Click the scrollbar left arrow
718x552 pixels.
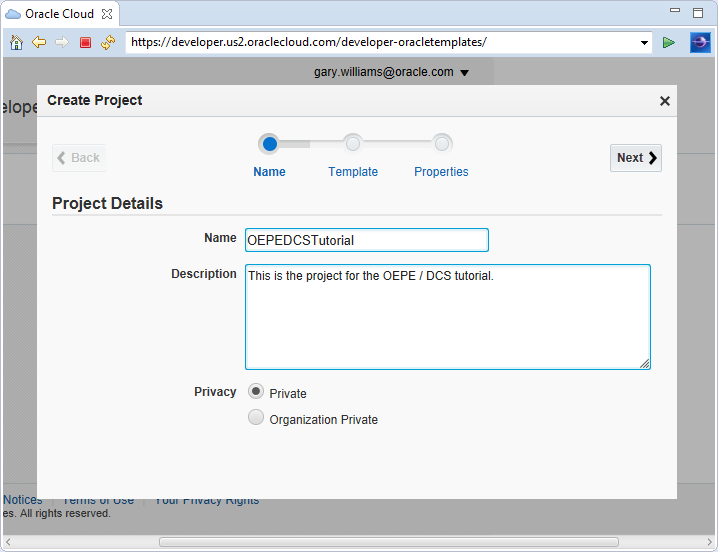[8, 542]
